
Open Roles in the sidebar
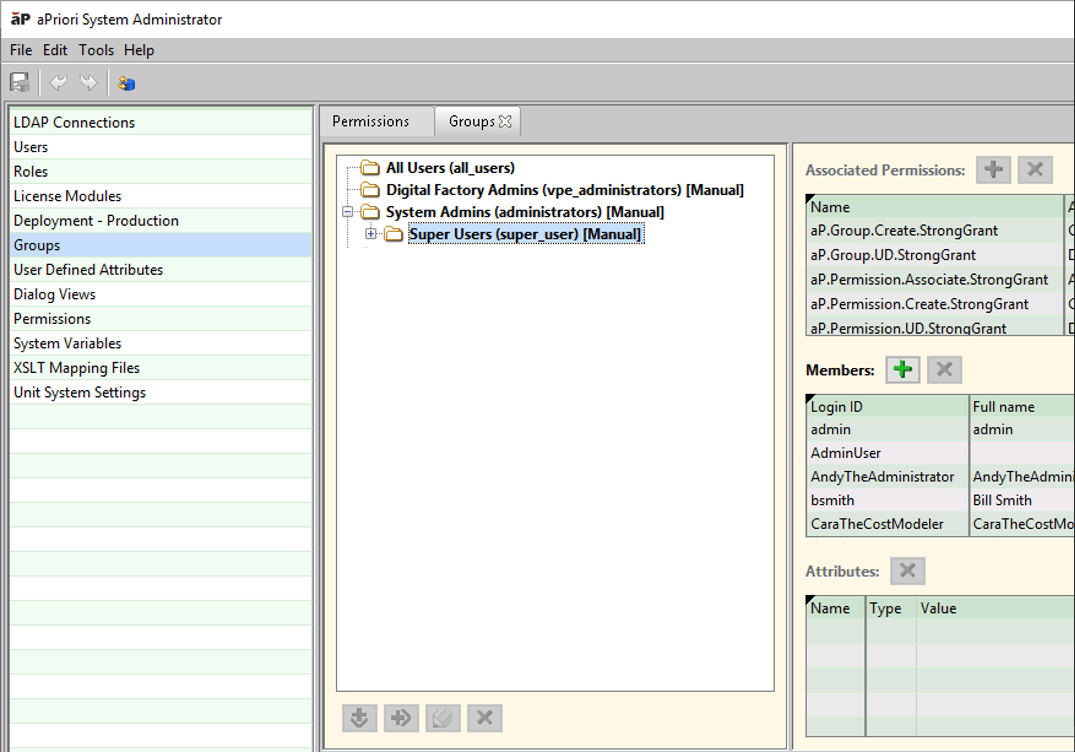coord(160,171)
